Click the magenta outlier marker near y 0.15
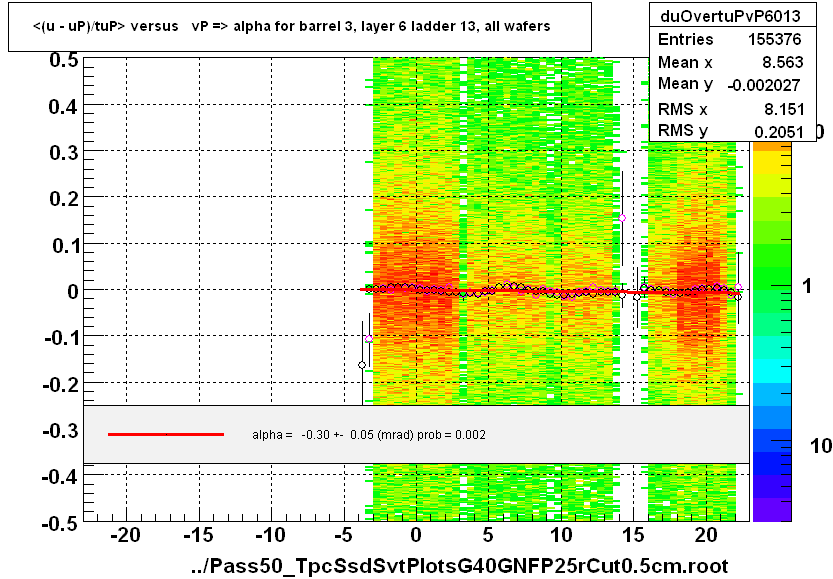 click(622, 218)
